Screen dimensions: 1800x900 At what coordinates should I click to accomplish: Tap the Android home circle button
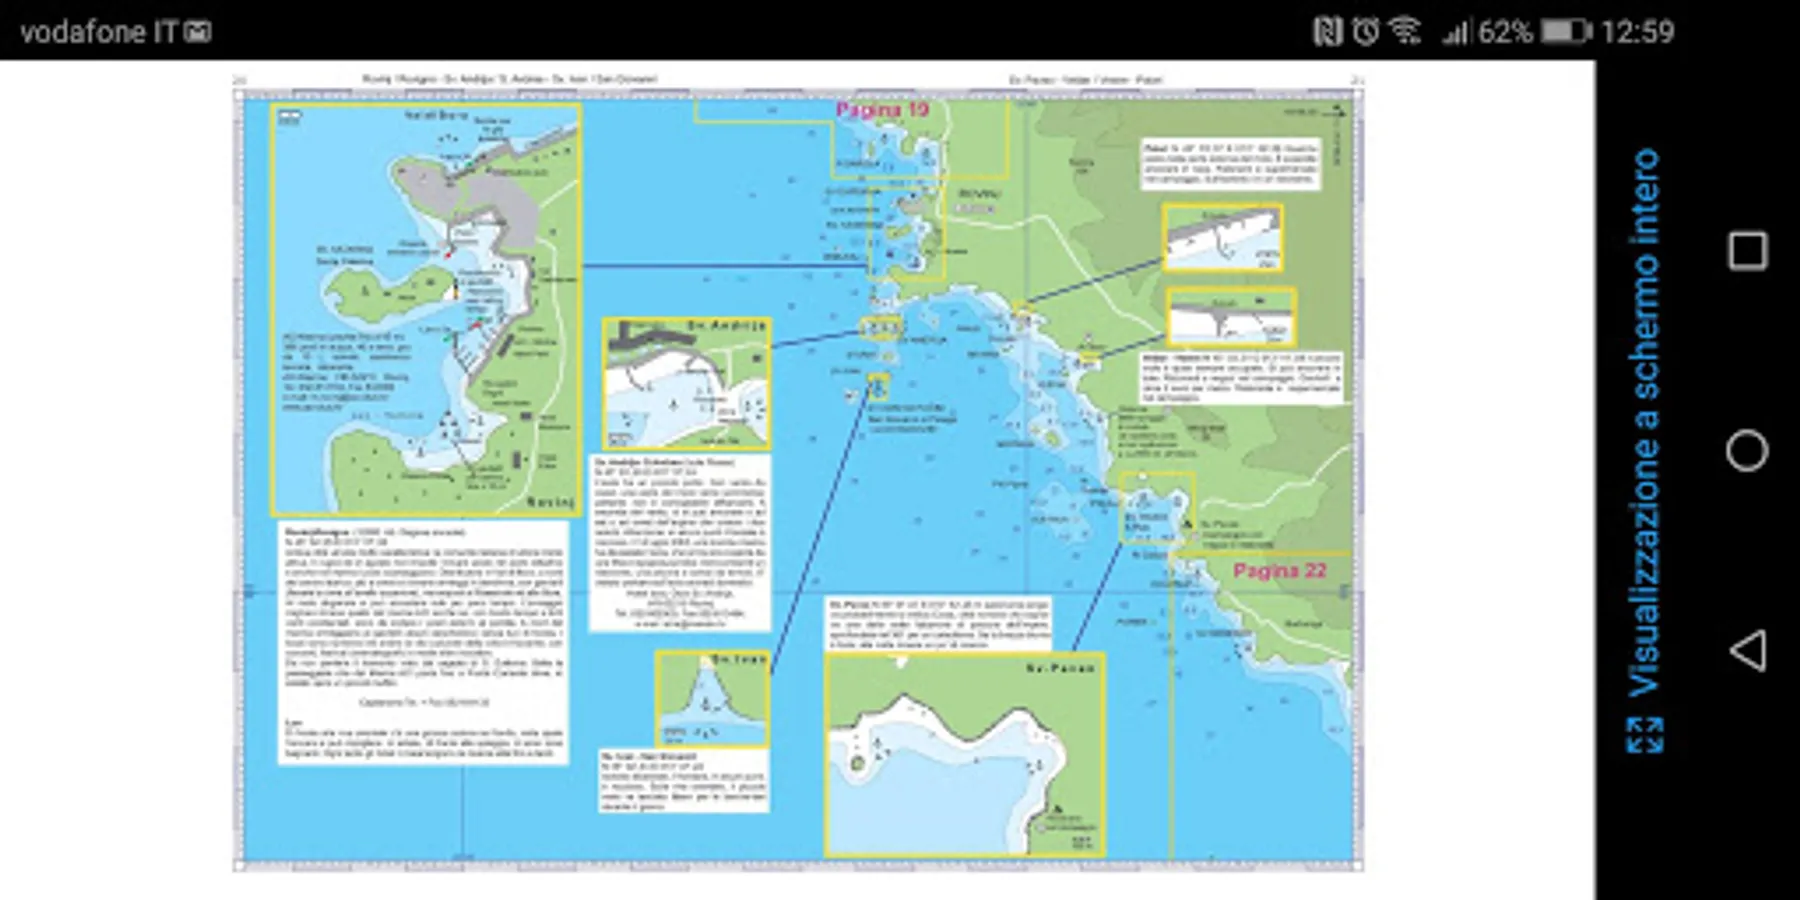point(1747,450)
